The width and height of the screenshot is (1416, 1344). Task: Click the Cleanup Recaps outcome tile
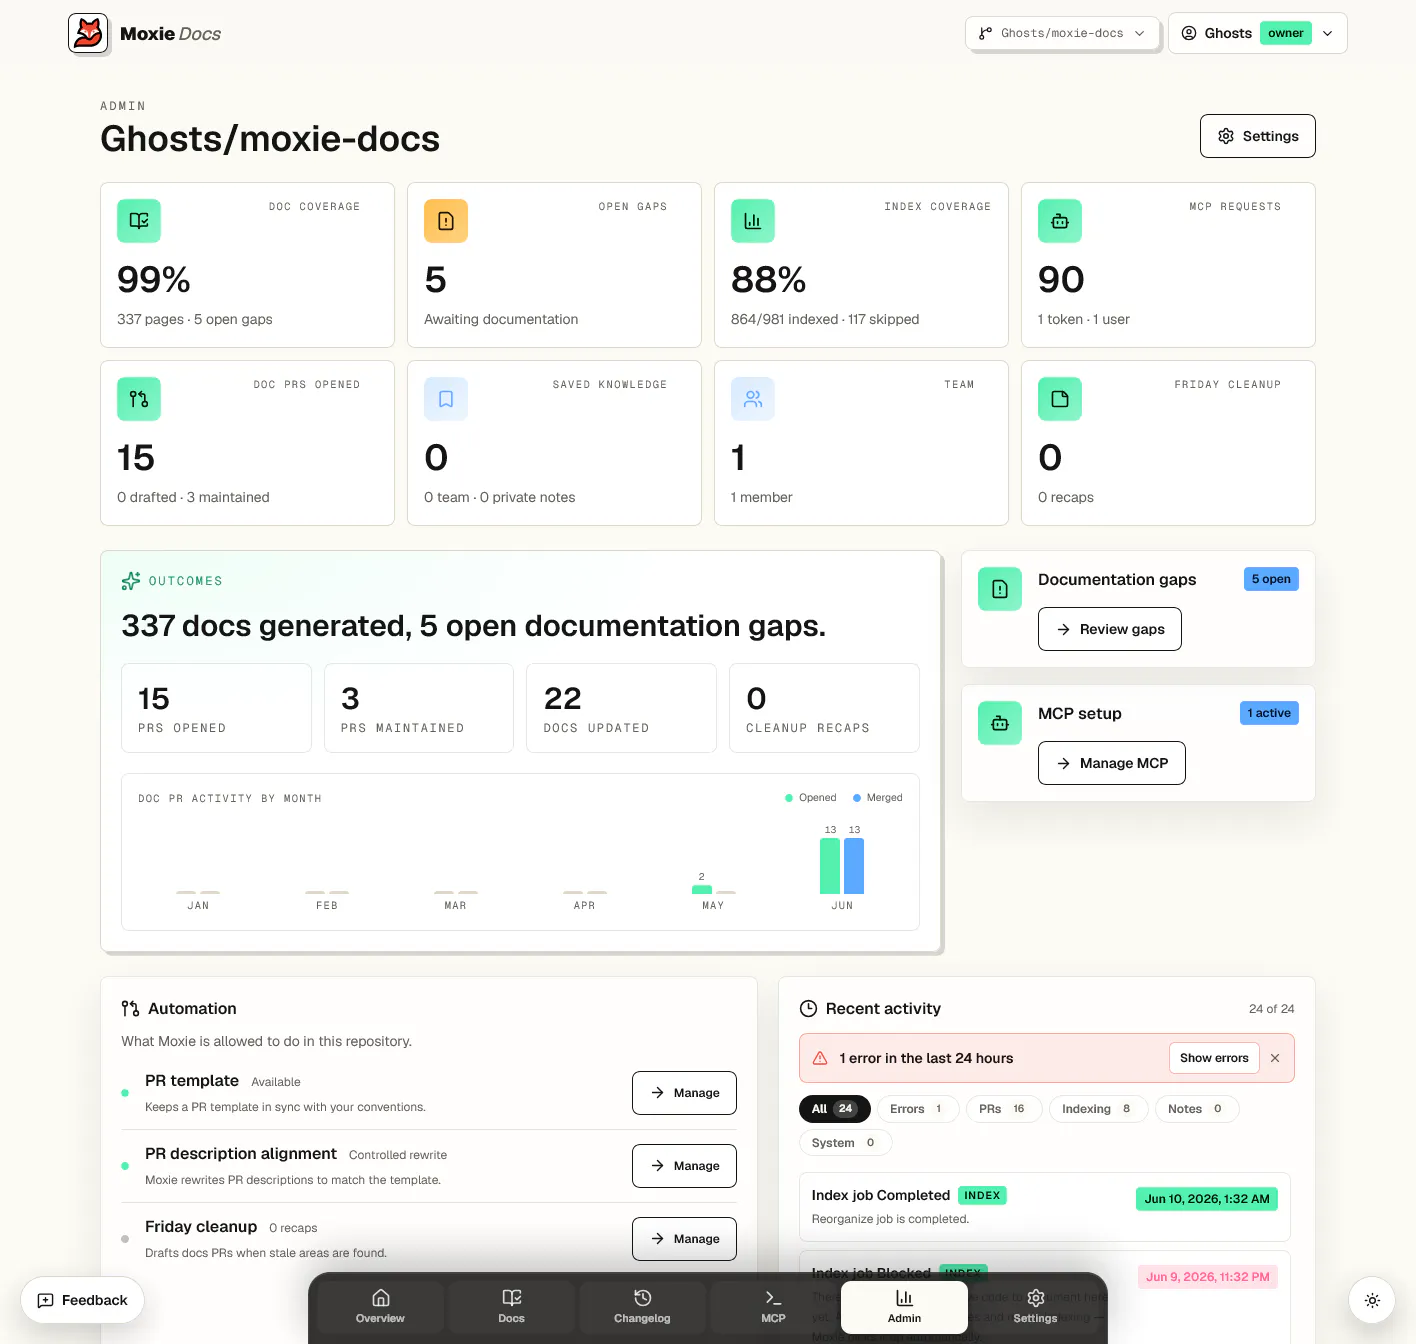[x=824, y=708]
